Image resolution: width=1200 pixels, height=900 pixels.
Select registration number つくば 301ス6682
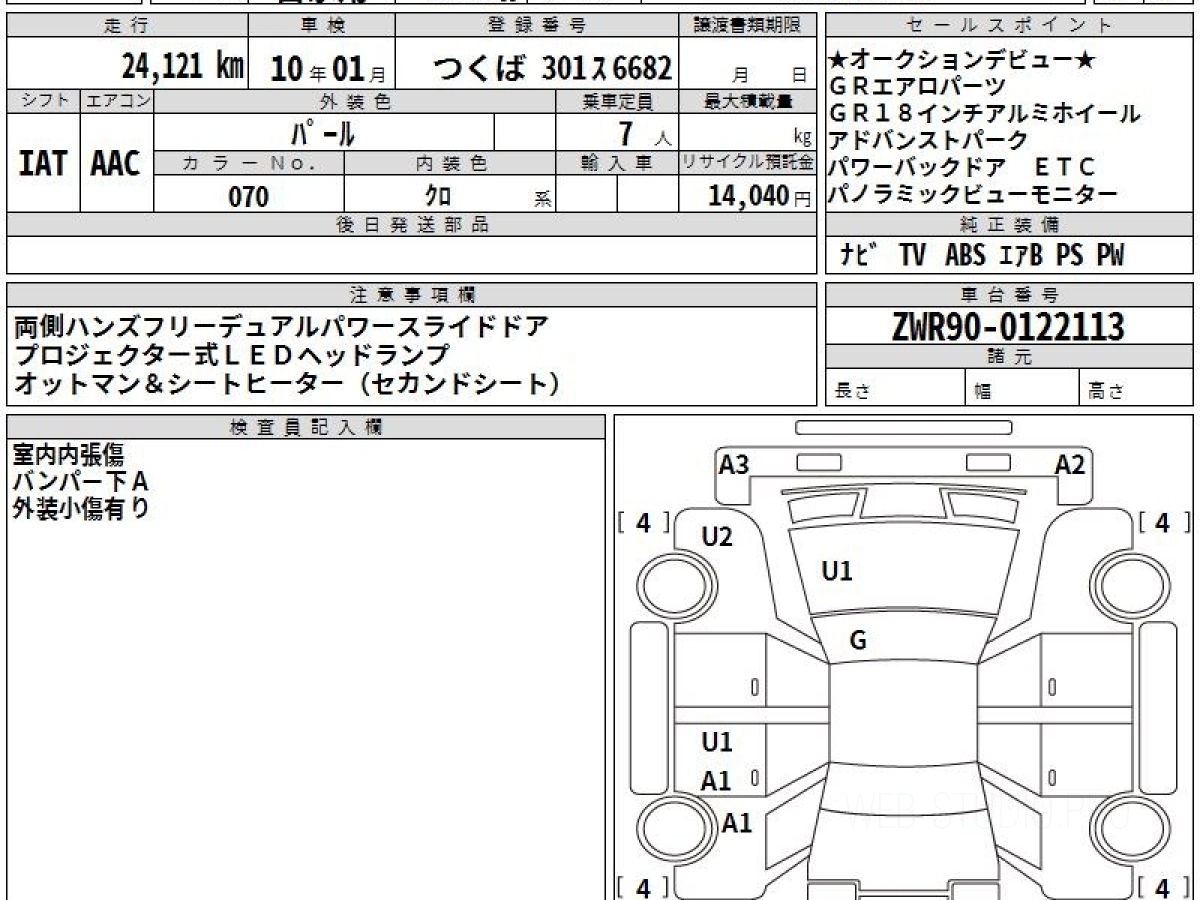coord(552,68)
